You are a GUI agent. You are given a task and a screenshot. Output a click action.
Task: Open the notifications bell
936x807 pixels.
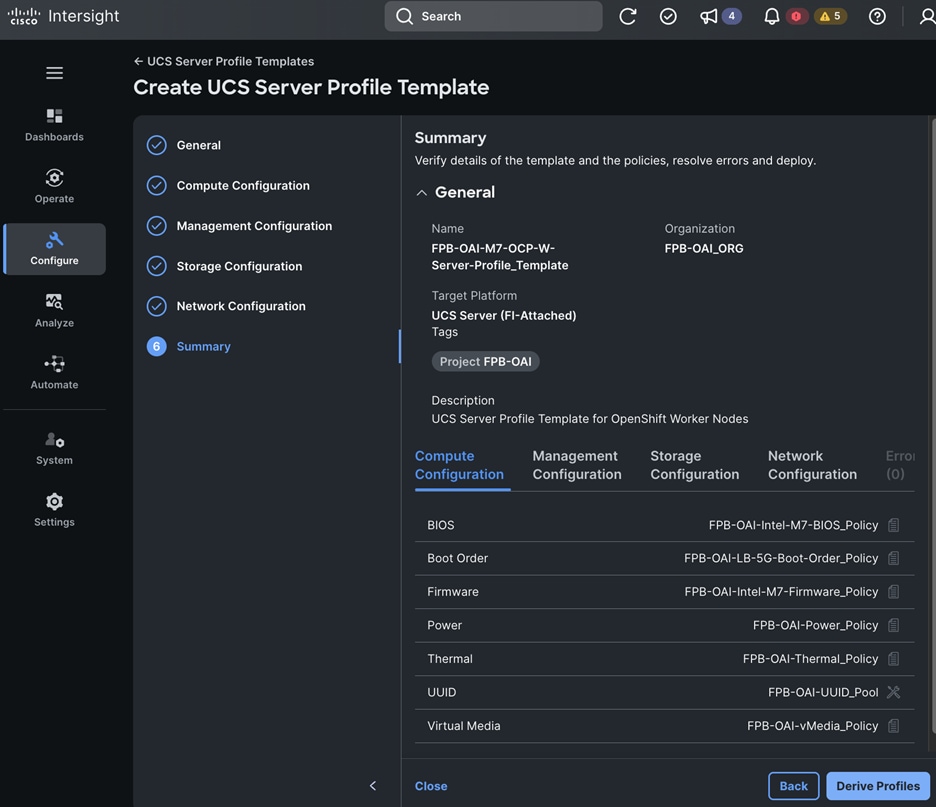(x=771, y=16)
